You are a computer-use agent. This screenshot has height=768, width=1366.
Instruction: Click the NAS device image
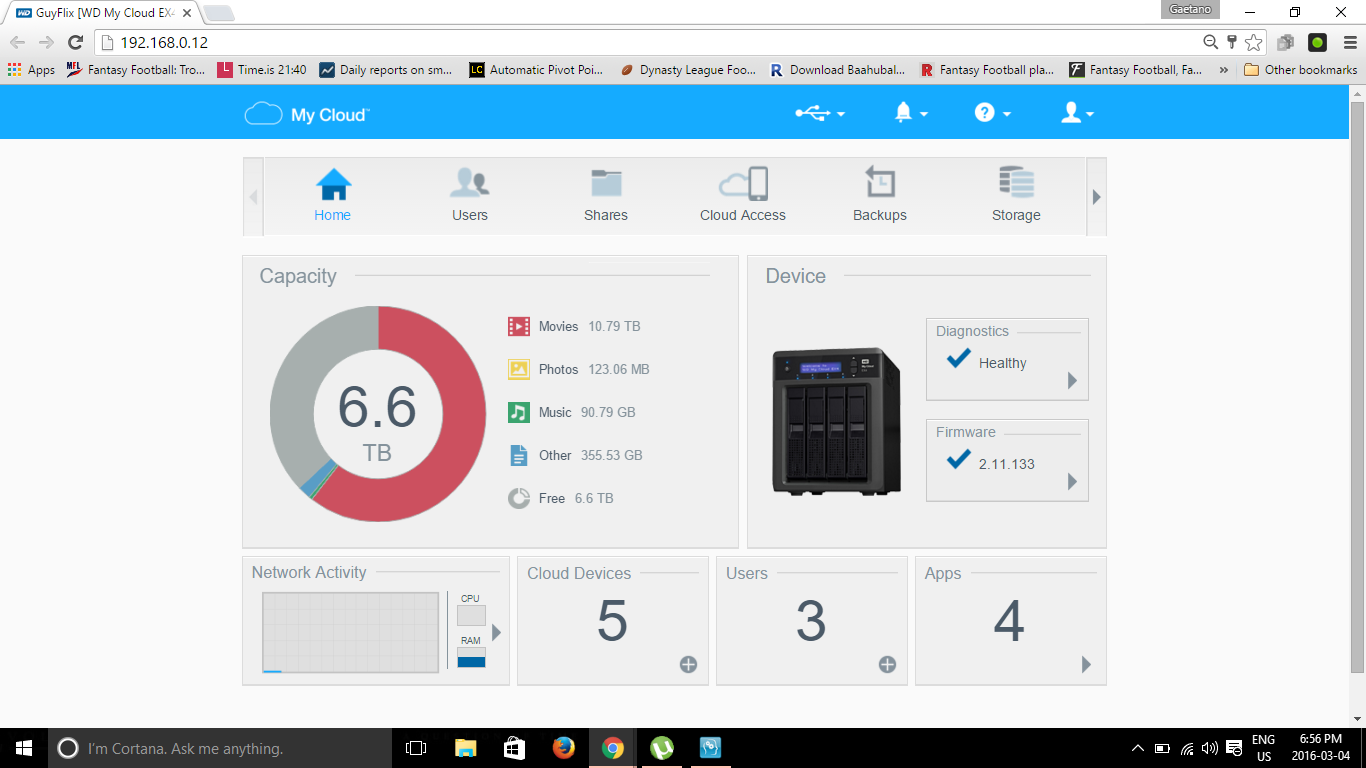click(836, 421)
